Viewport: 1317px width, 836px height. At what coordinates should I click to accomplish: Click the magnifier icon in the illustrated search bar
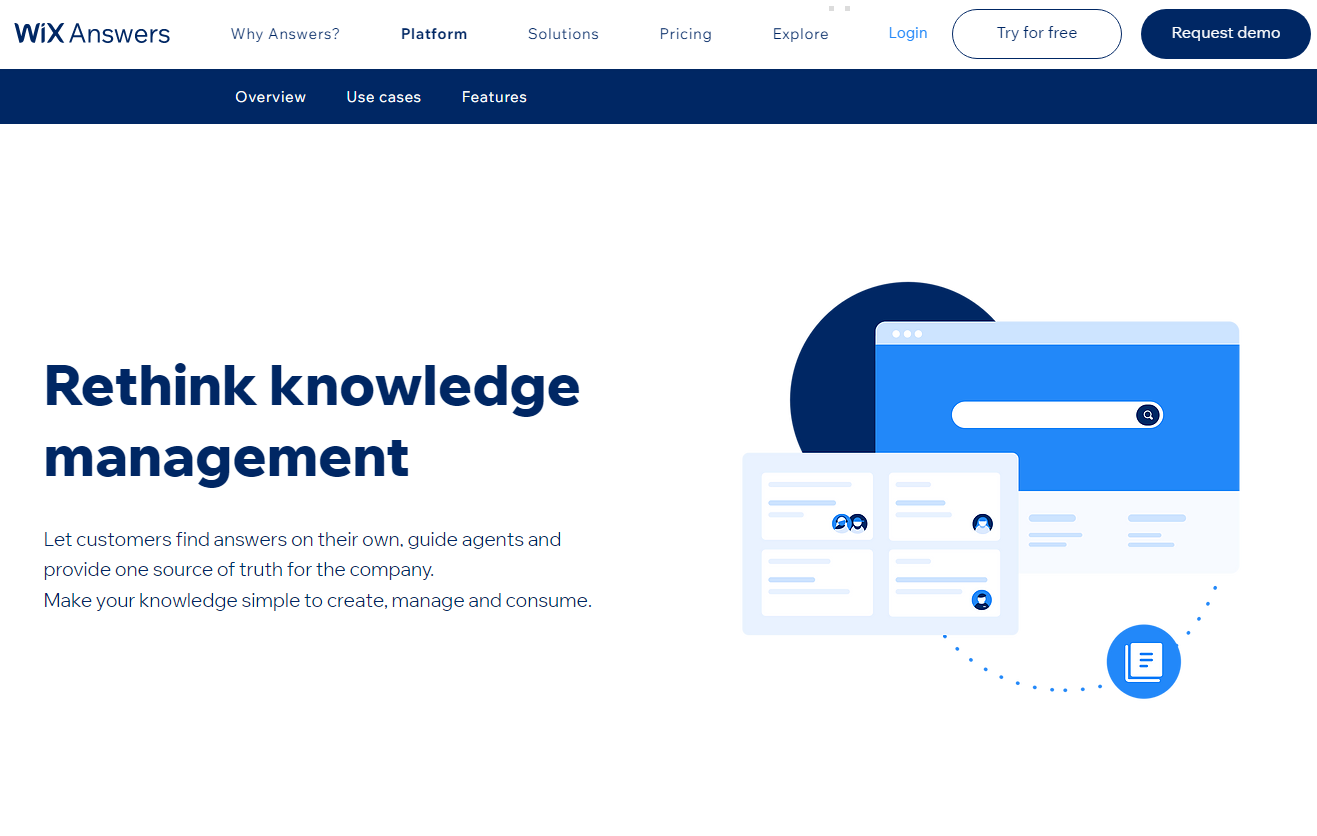point(1148,415)
